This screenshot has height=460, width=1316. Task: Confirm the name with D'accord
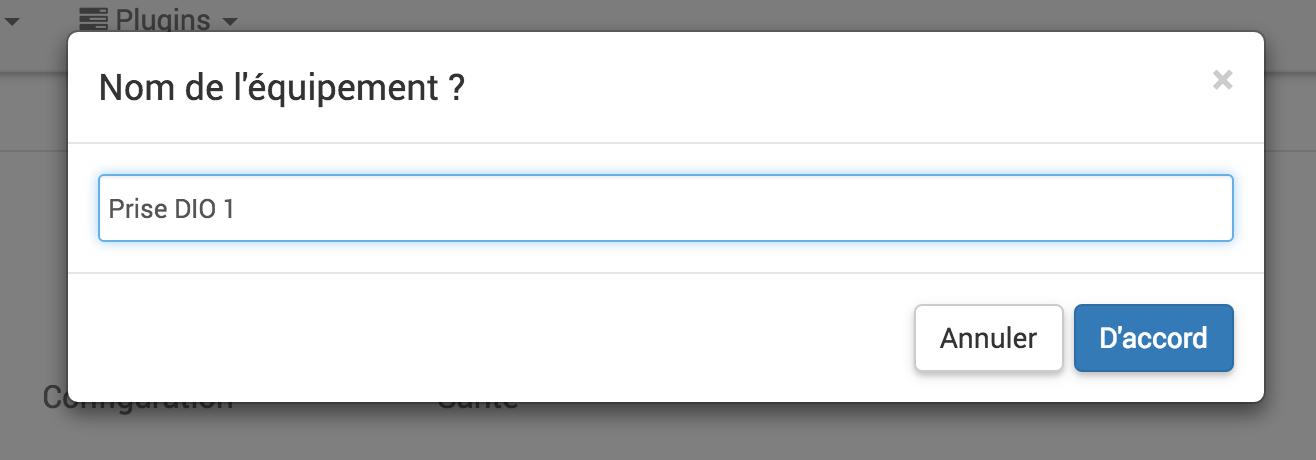point(1153,338)
